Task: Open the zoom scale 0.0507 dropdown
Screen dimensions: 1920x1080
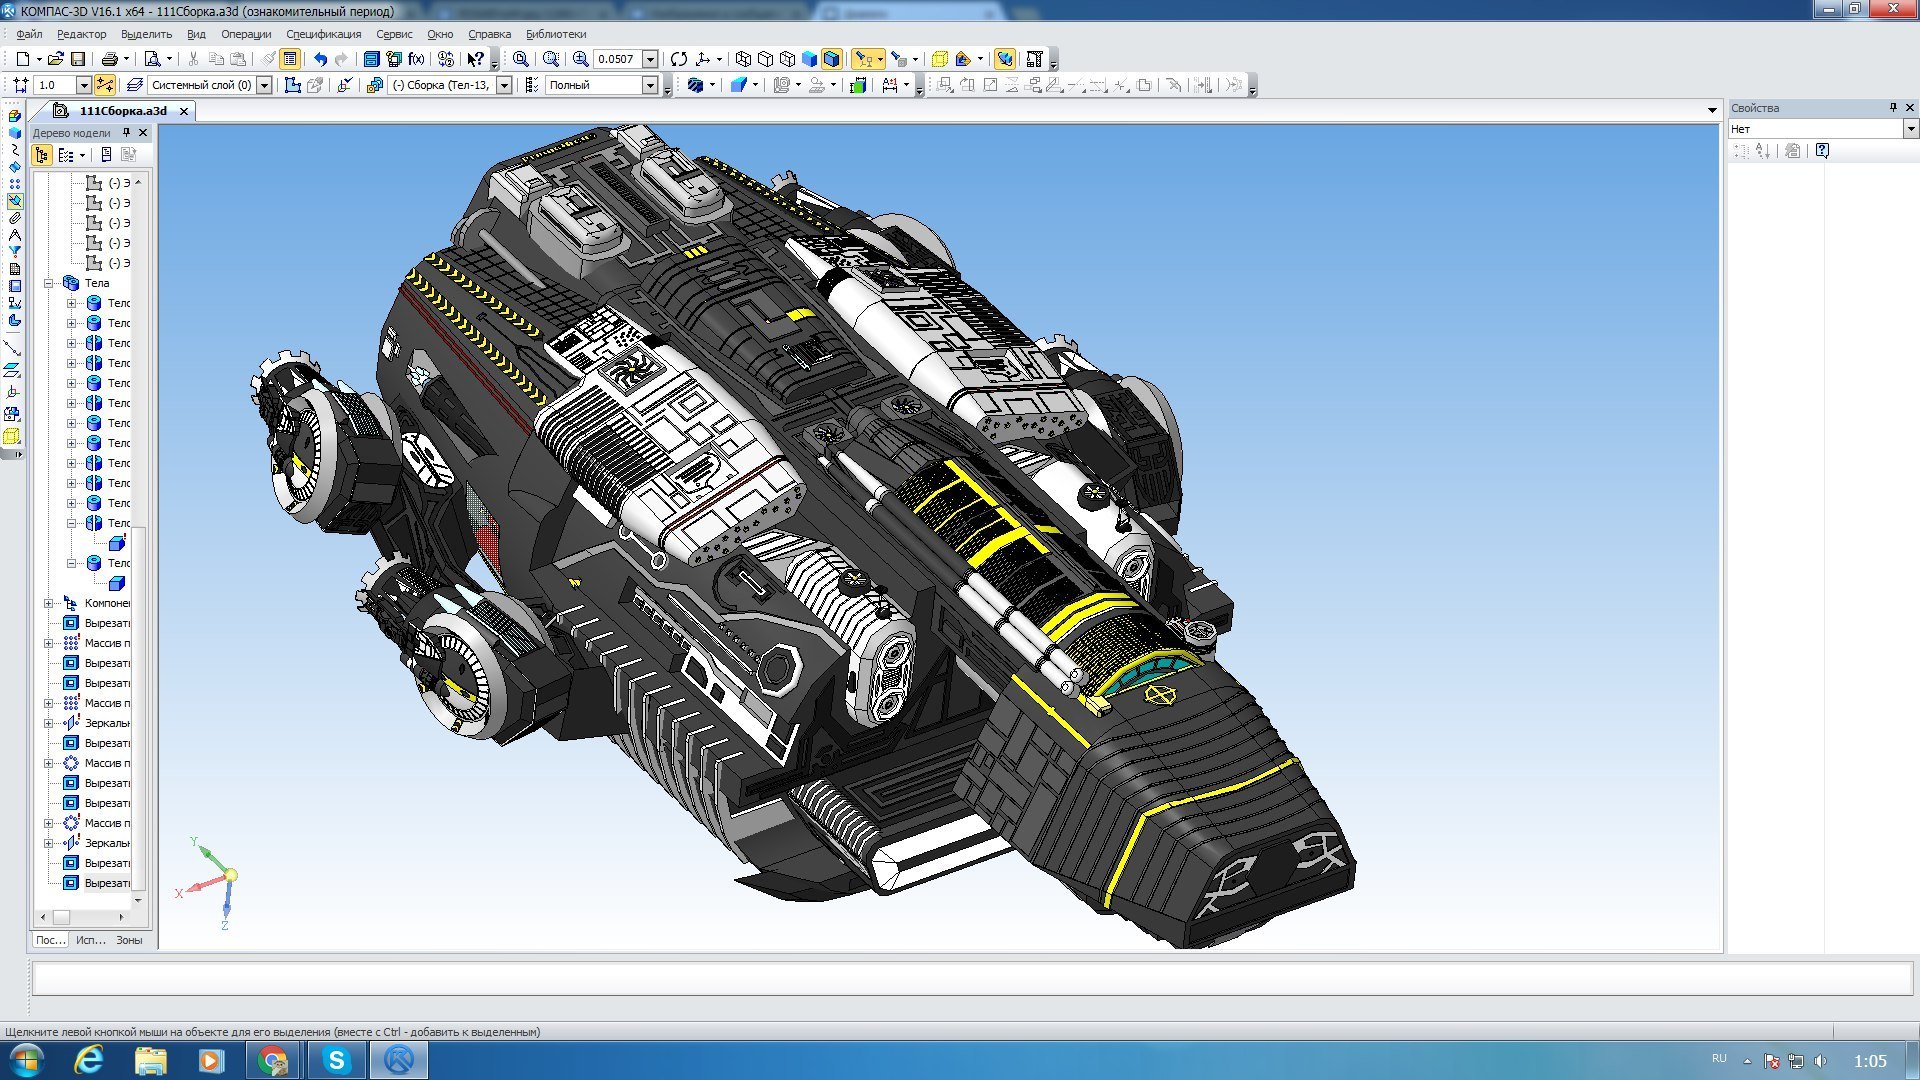Action: click(650, 59)
